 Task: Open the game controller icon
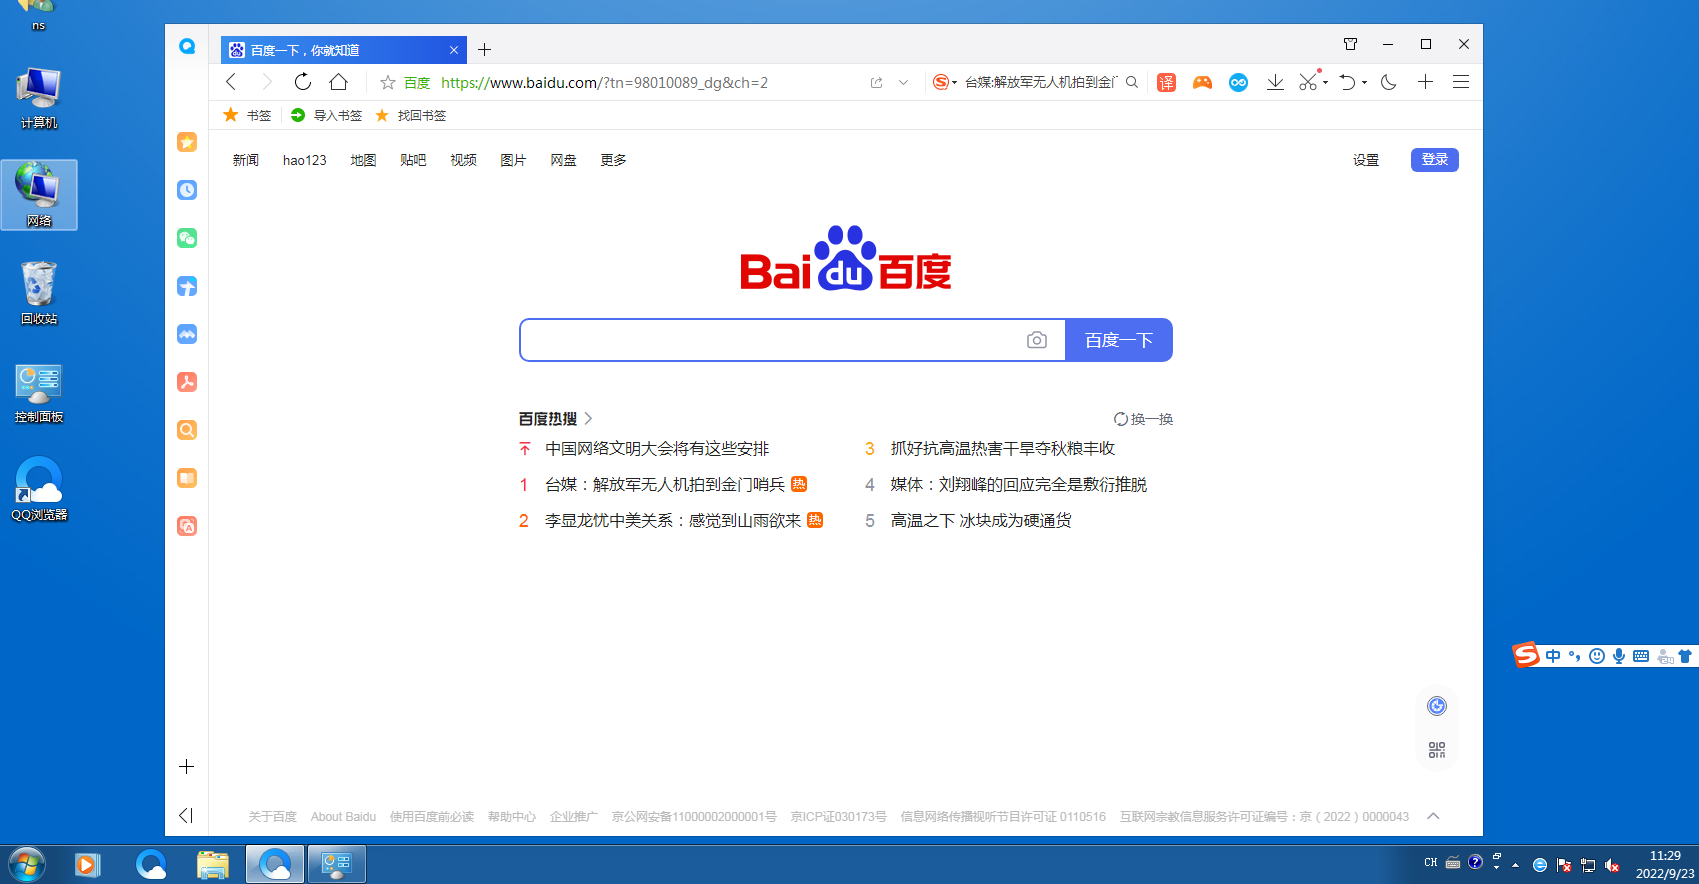pyautogui.click(x=1202, y=82)
